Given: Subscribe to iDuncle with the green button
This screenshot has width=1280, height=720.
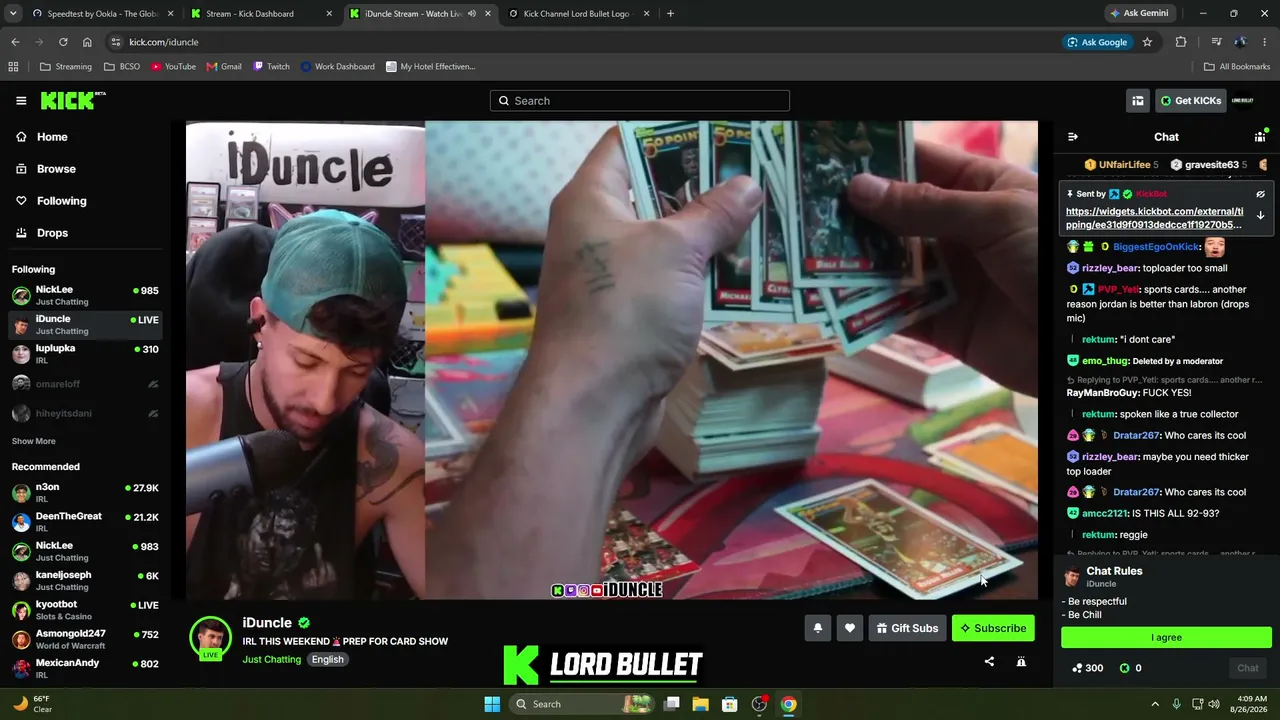Looking at the screenshot, I should (x=993, y=628).
